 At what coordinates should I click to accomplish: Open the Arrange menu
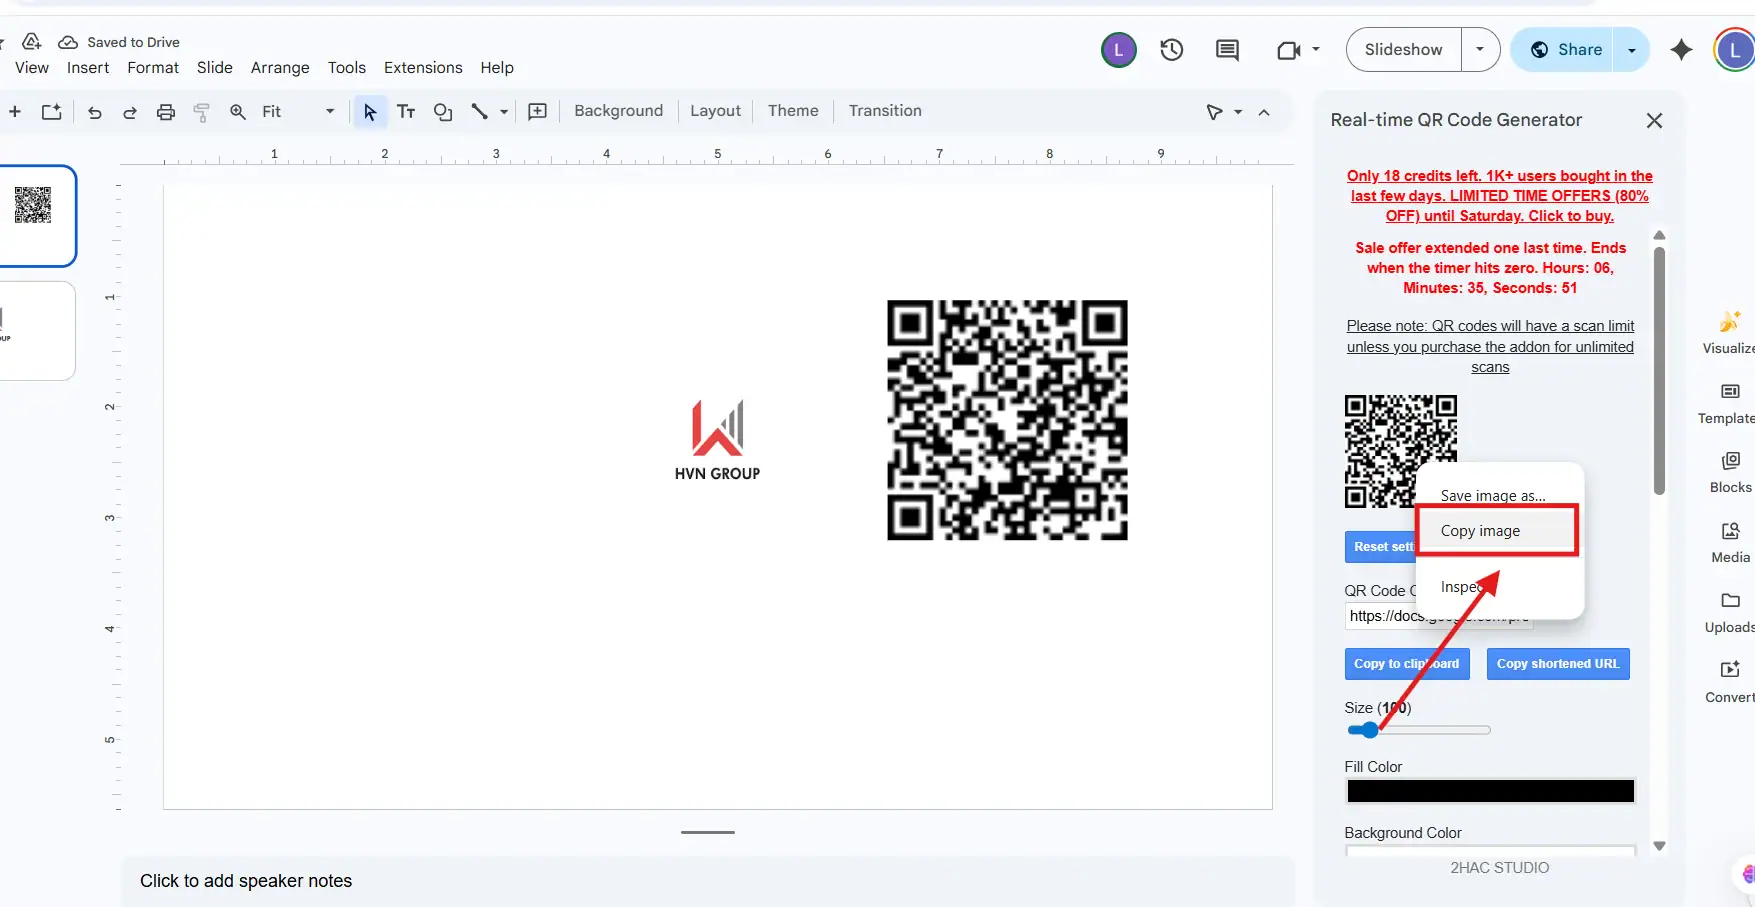[x=280, y=68]
